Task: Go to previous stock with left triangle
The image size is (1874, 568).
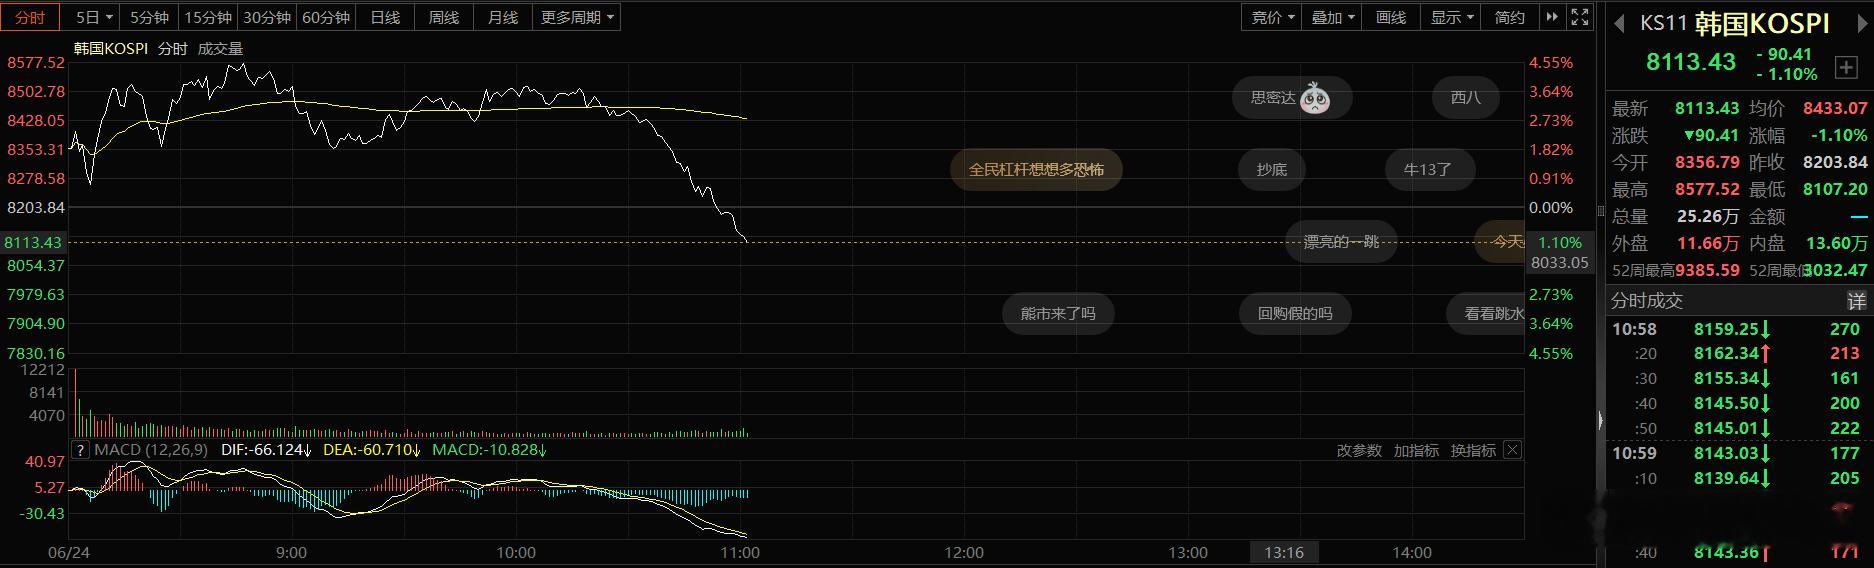Action: [1619, 24]
